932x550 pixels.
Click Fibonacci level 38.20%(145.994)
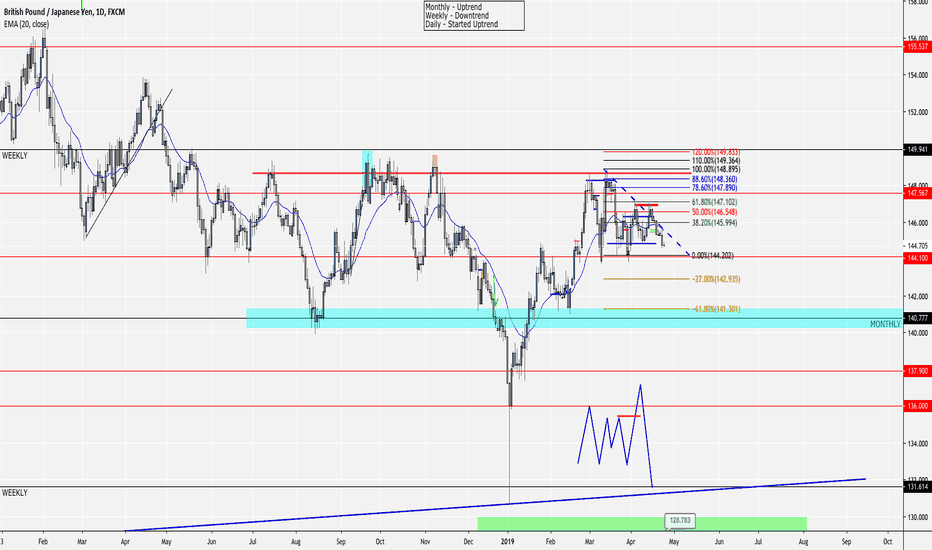(x=714, y=223)
